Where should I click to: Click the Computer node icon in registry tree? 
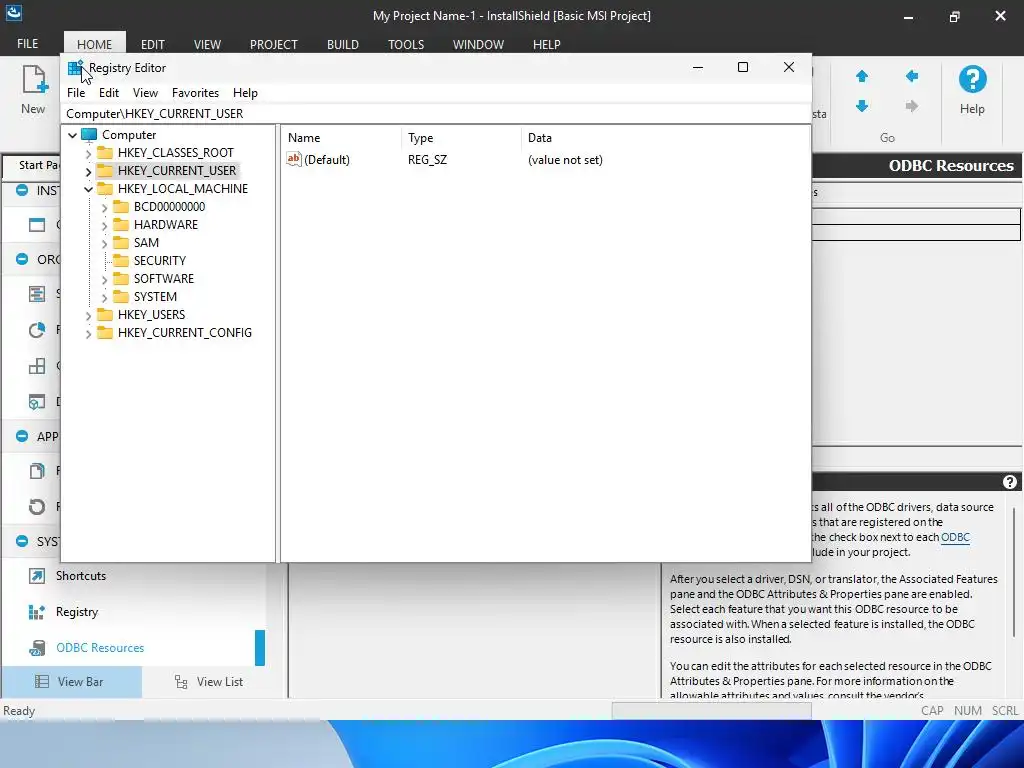pyautogui.click(x=89, y=135)
